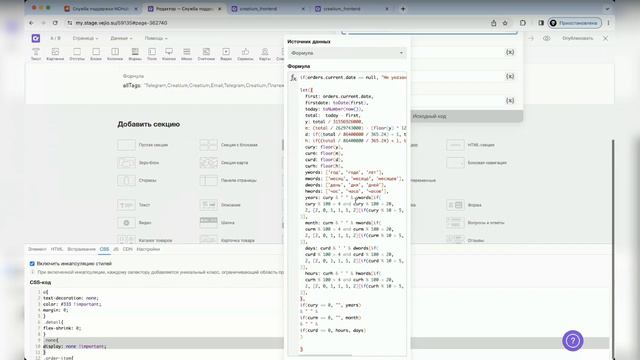Screen dimensions: 640x360
Task: Open the A/B testing button
Action: point(56,38)
